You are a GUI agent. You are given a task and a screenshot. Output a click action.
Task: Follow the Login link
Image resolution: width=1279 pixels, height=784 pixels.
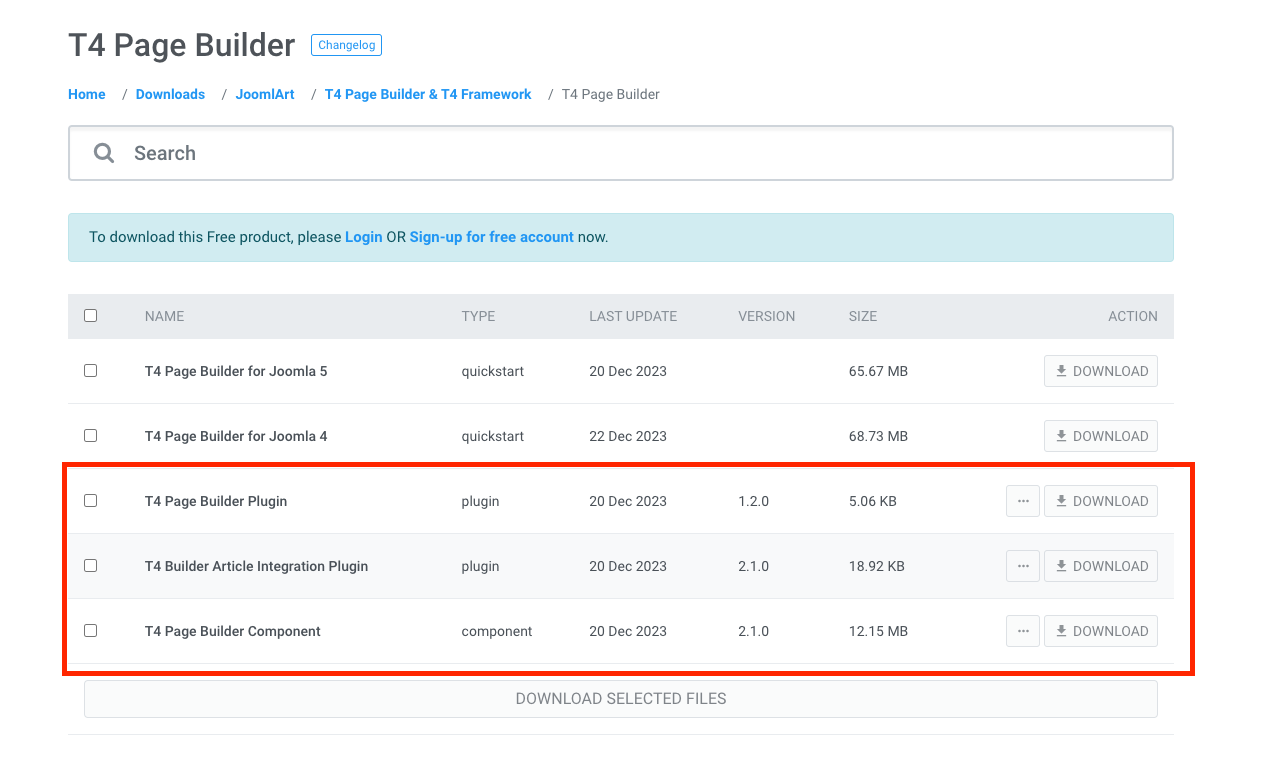pyautogui.click(x=364, y=237)
